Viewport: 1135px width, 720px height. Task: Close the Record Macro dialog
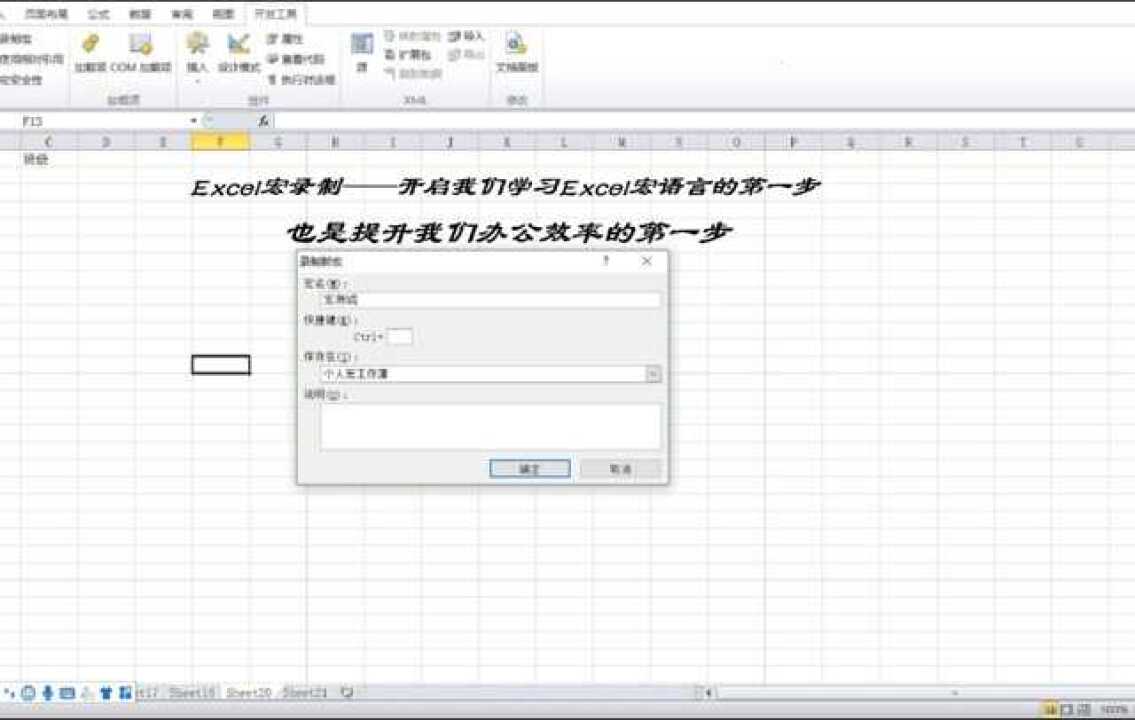[647, 261]
